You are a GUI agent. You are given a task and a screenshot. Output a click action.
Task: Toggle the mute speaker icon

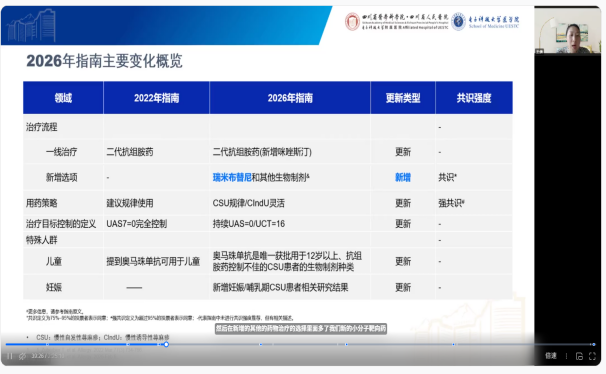(x=22, y=356)
